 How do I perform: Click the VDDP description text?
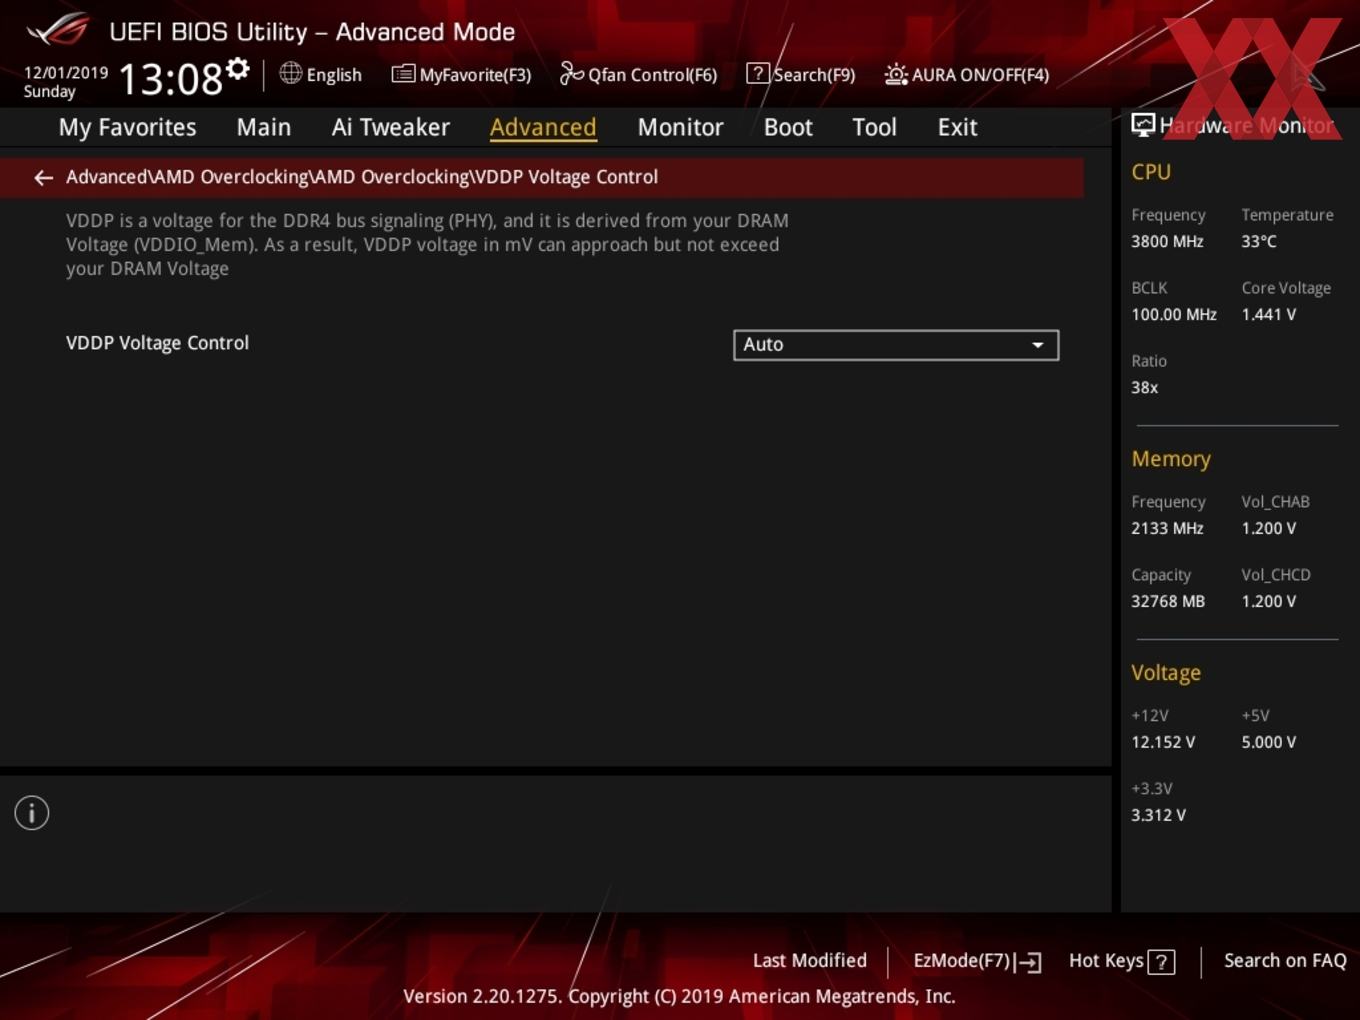tap(427, 245)
